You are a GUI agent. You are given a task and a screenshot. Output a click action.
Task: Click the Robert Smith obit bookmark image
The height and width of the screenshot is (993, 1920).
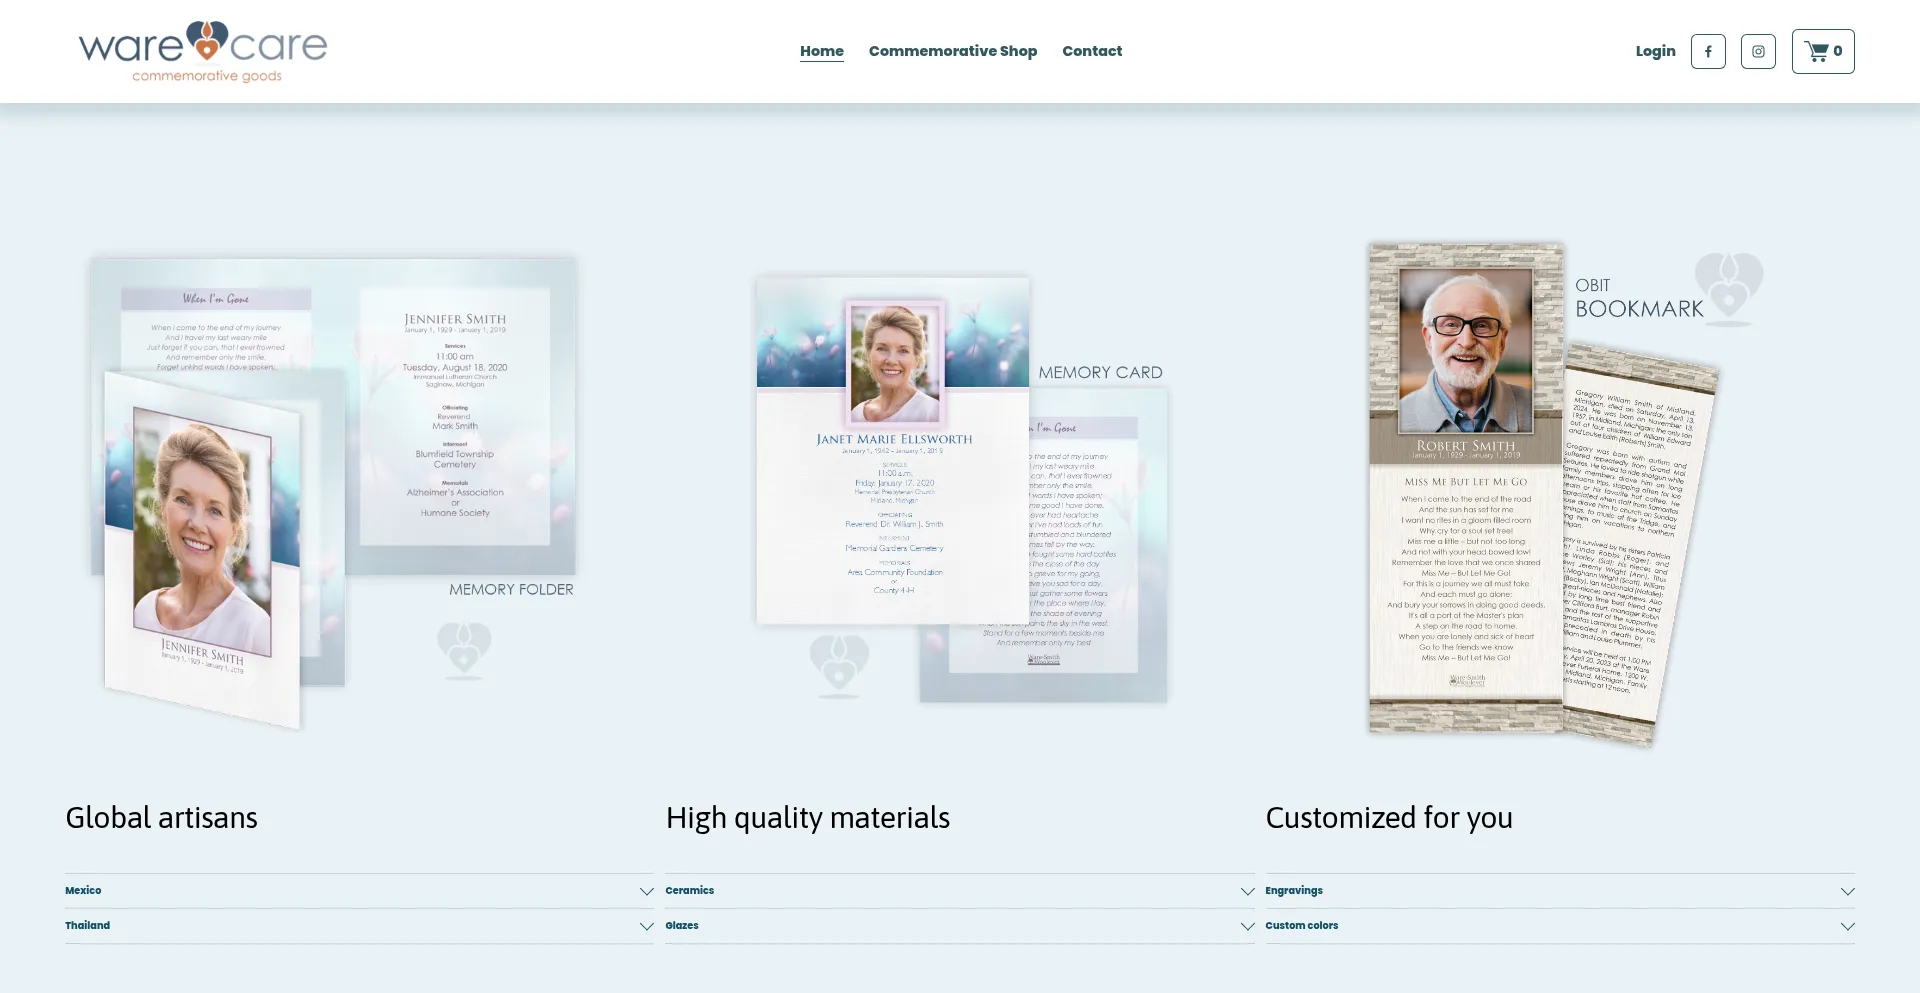click(x=1465, y=487)
